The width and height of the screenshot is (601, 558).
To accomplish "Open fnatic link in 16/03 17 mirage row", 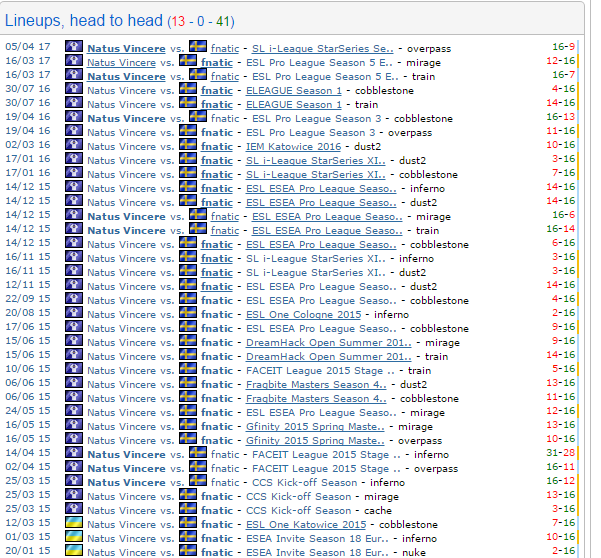I will coord(217,62).
